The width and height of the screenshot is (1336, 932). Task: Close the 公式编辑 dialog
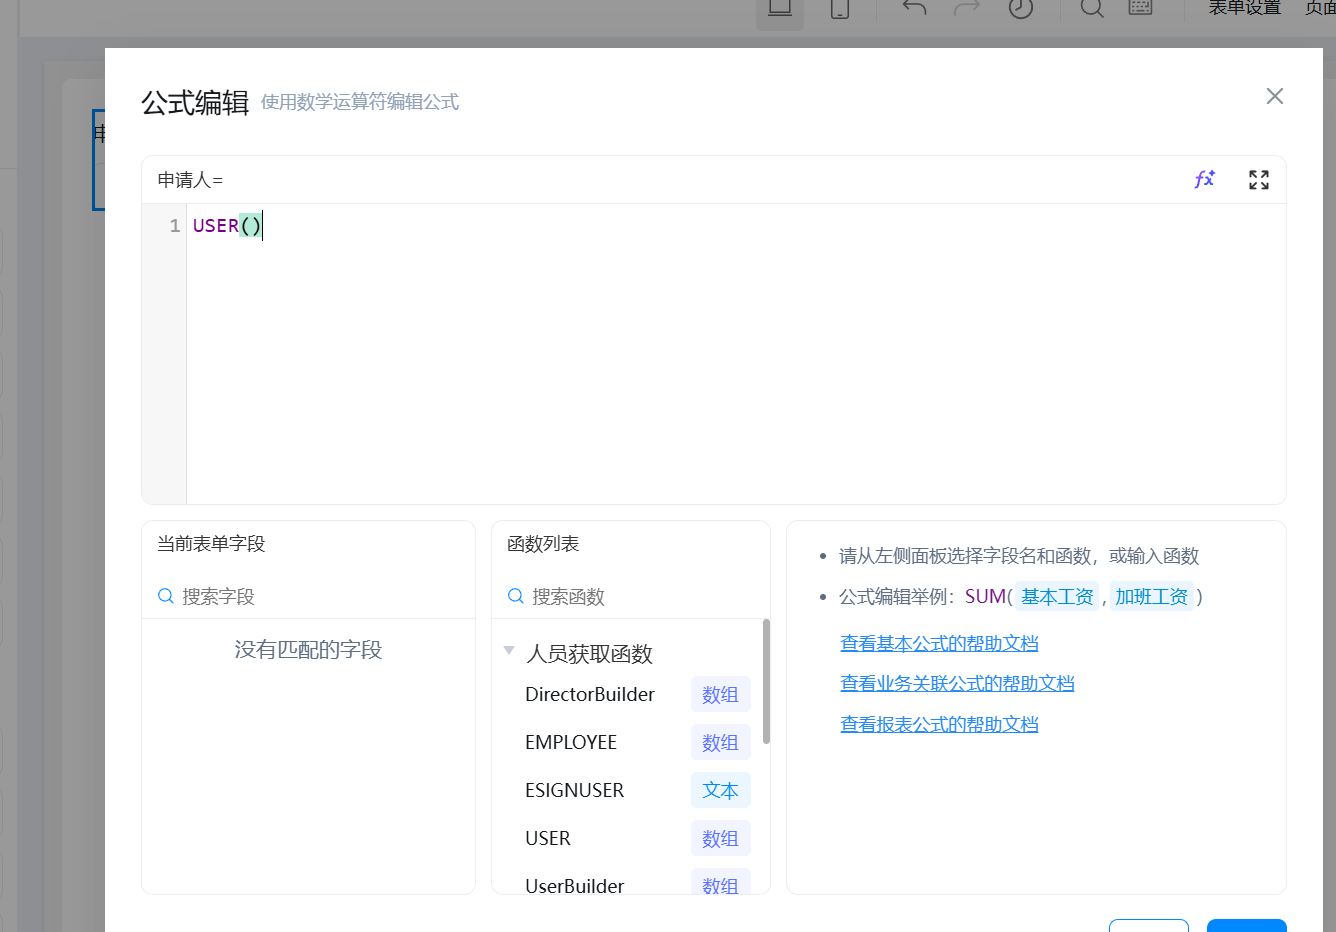(1274, 96)
